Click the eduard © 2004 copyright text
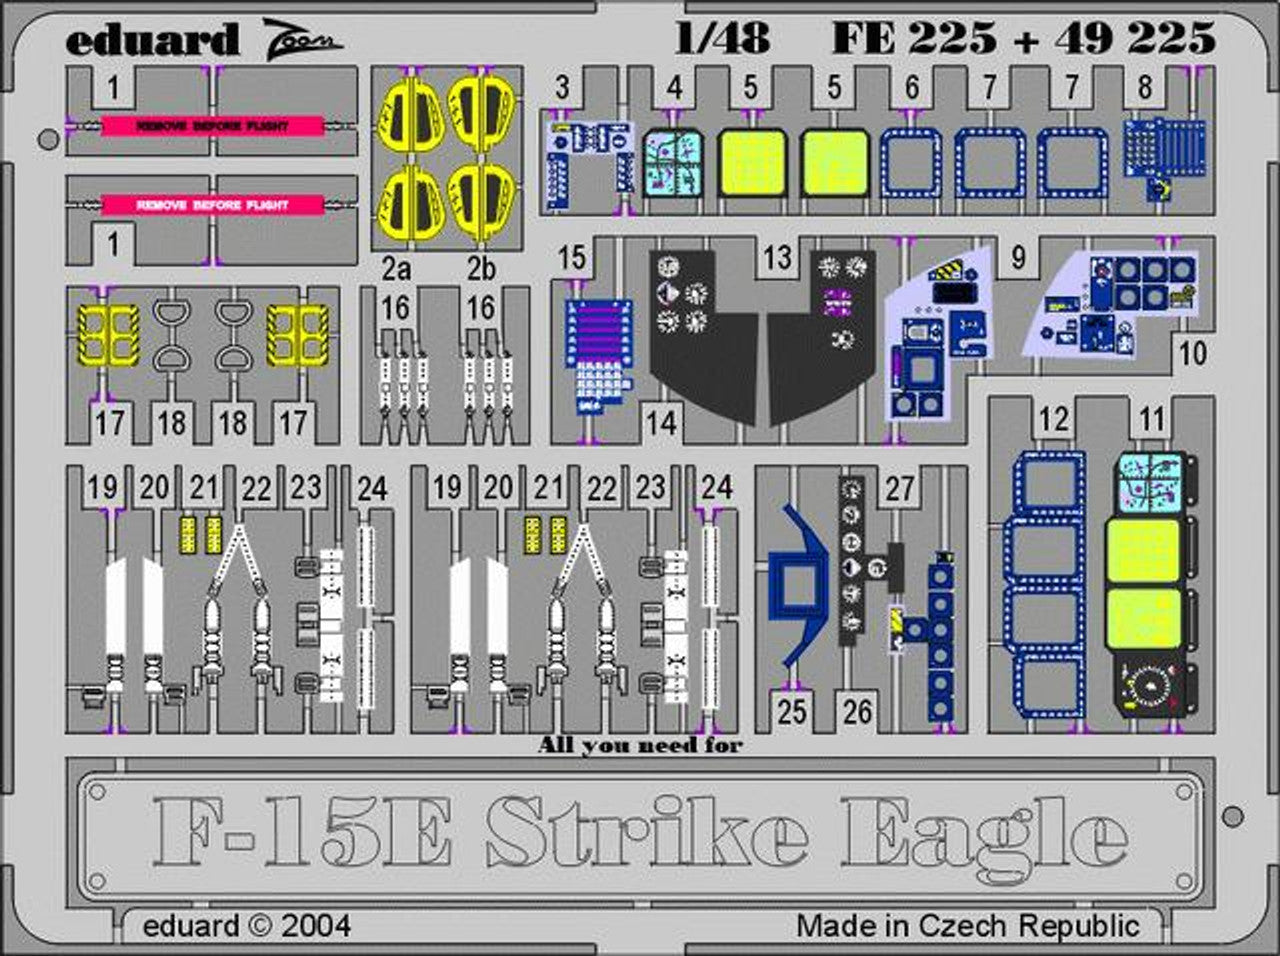Screen dimensions: 1280x956 coord(246,925)
